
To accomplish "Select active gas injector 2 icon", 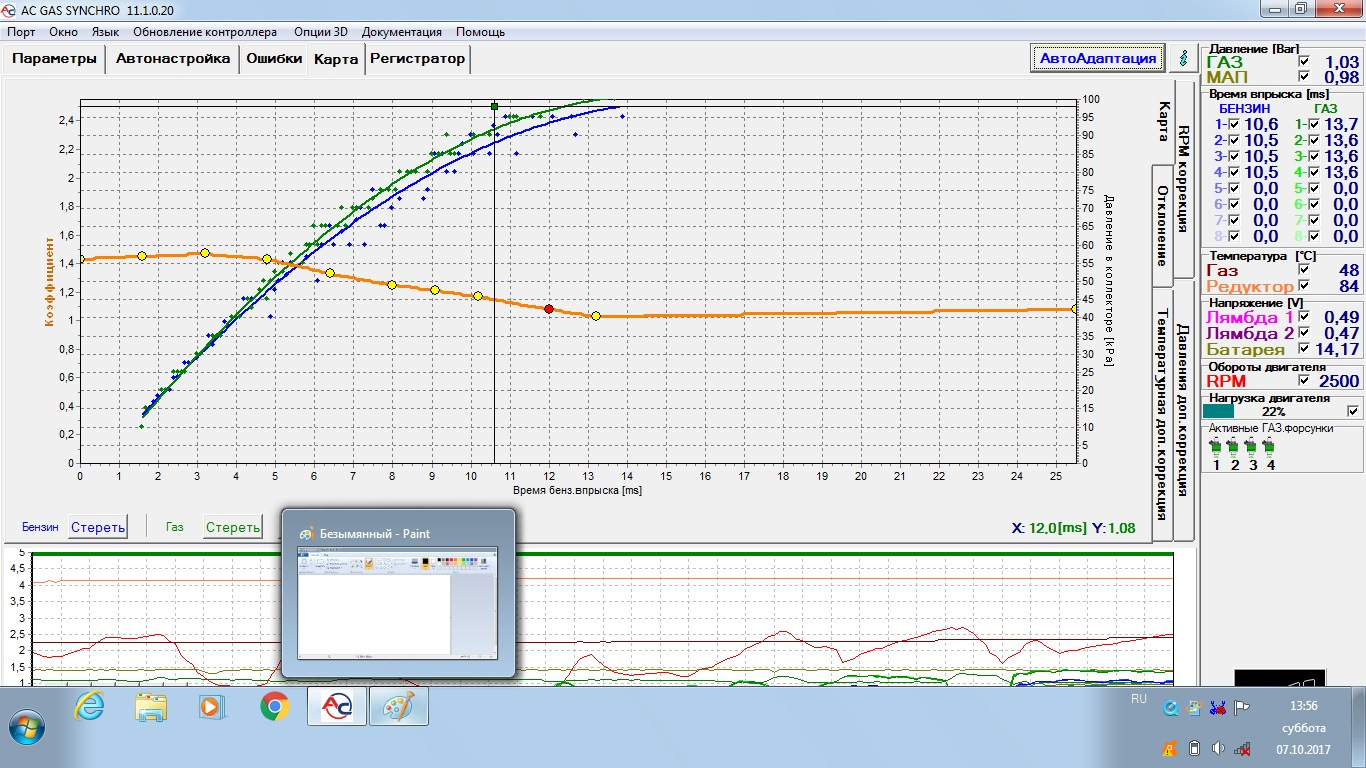I will 1234,445.
